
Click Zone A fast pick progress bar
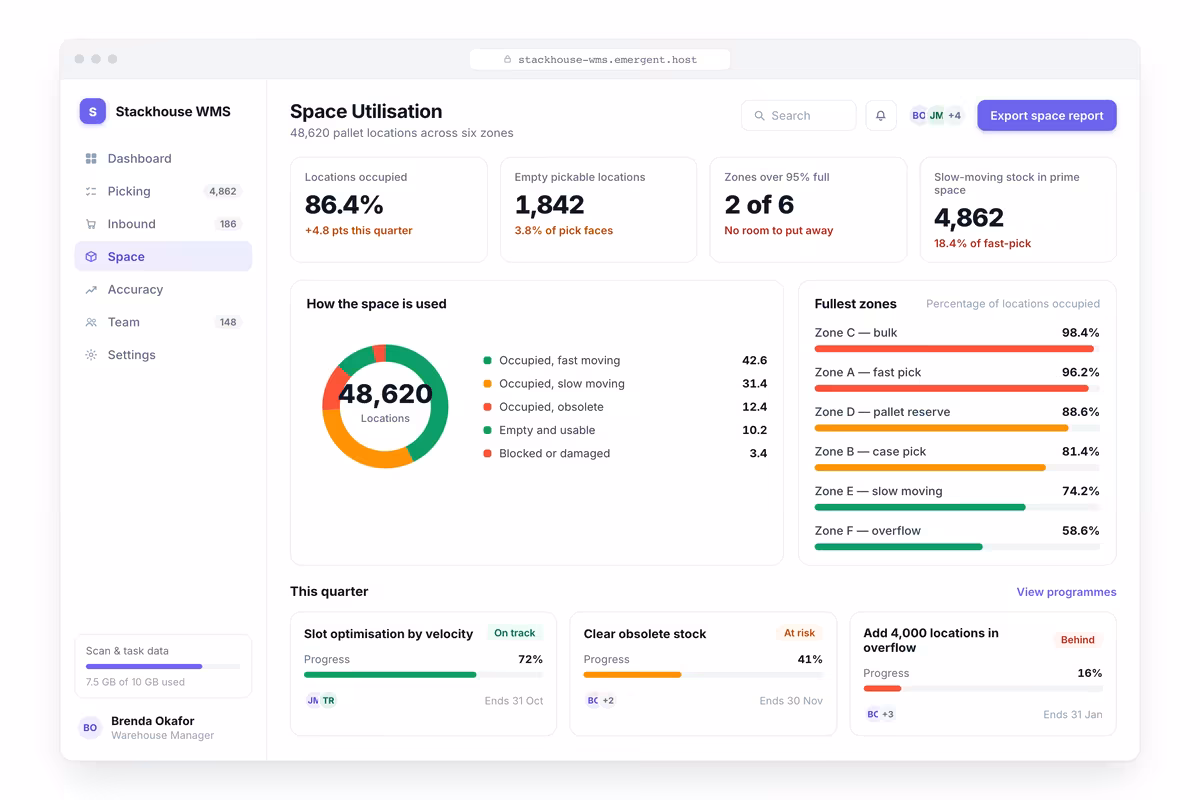pos(957,388)
